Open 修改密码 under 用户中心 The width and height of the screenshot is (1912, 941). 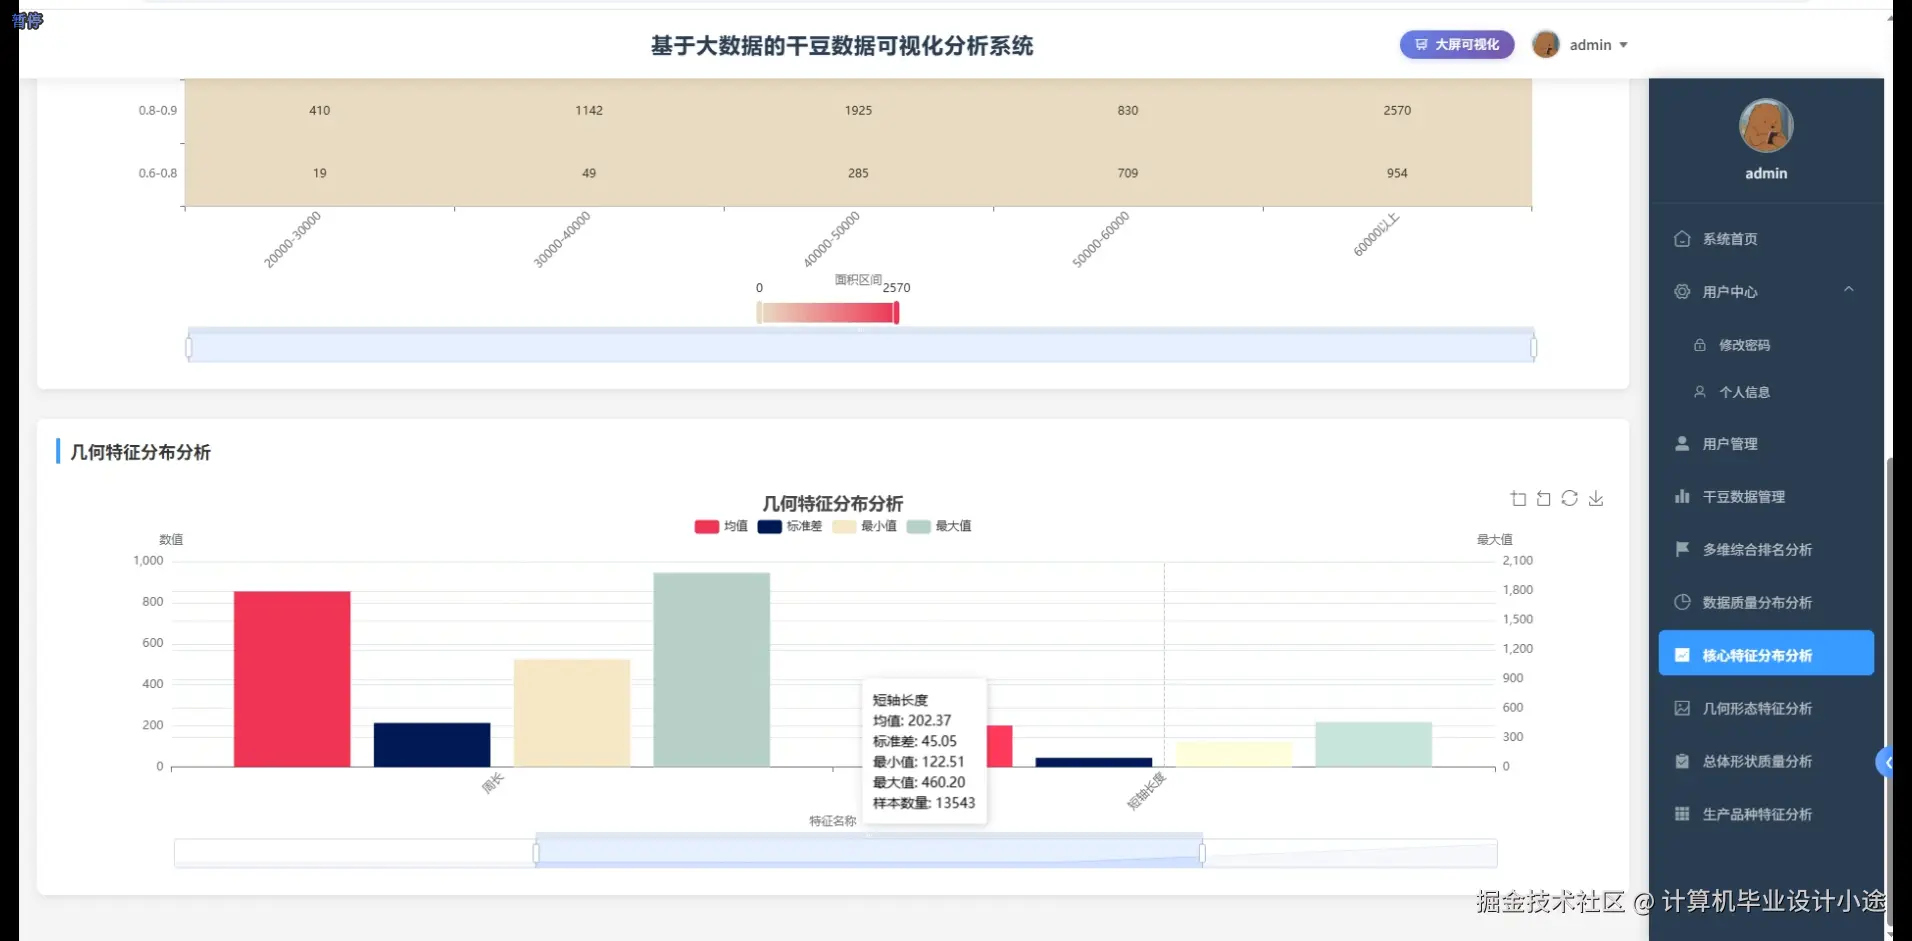[x=1743, y=344]
